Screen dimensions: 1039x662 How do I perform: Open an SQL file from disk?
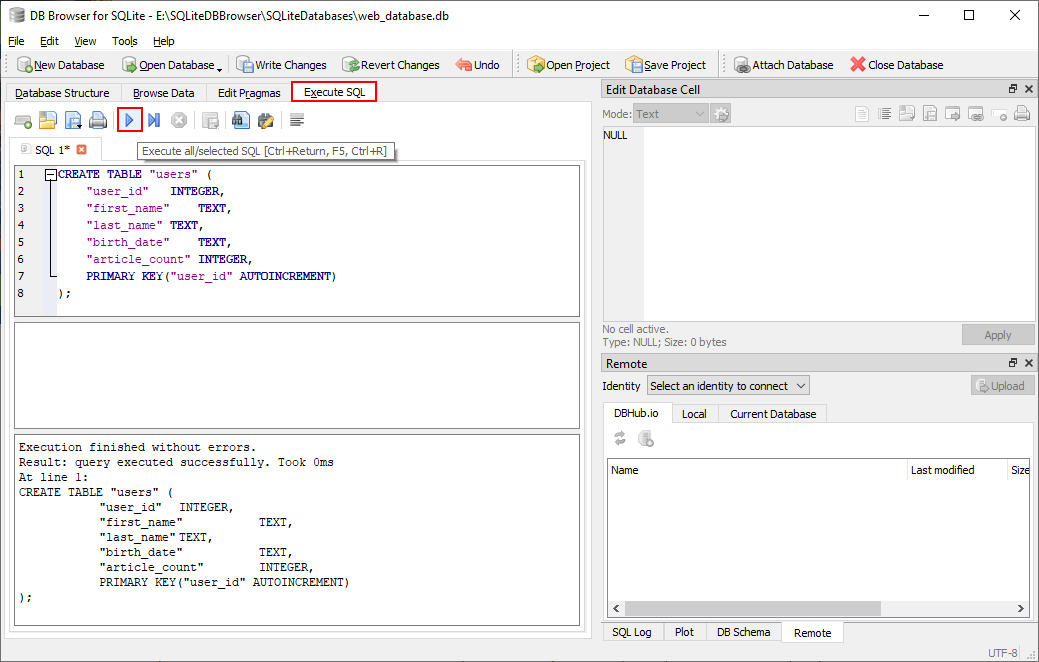click(x=47, y=120)
